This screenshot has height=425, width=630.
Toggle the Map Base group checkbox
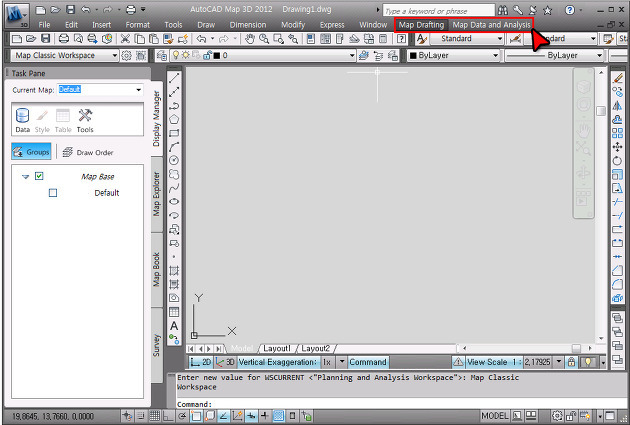pyautogui.click(x=39, y=176)
